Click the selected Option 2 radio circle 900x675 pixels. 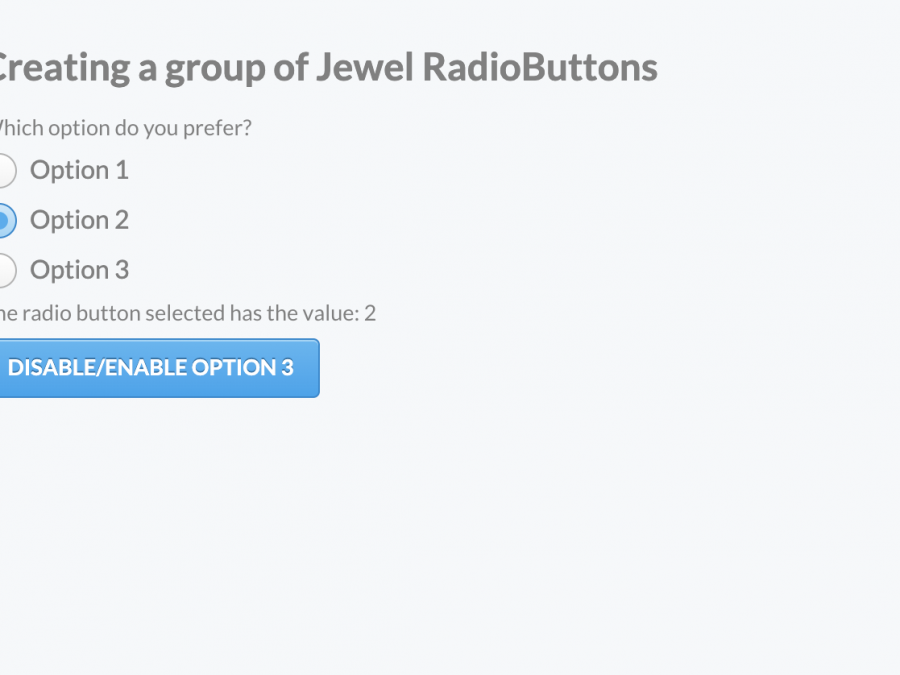coord(4,220)
